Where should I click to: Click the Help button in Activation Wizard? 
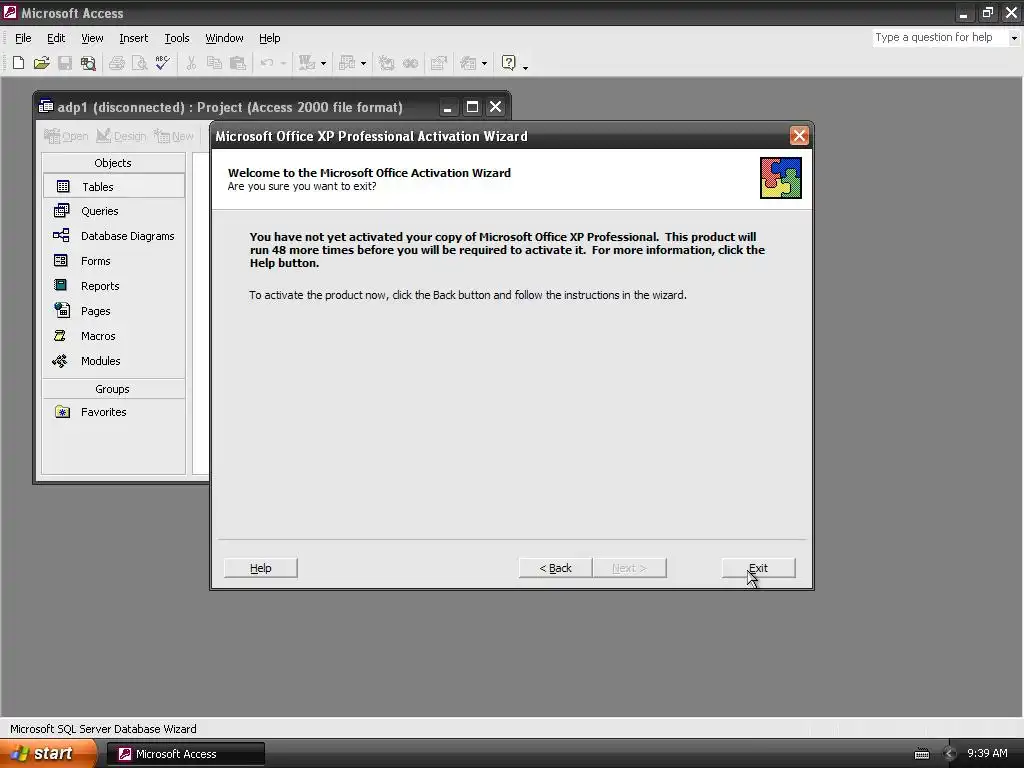[261, 568]
